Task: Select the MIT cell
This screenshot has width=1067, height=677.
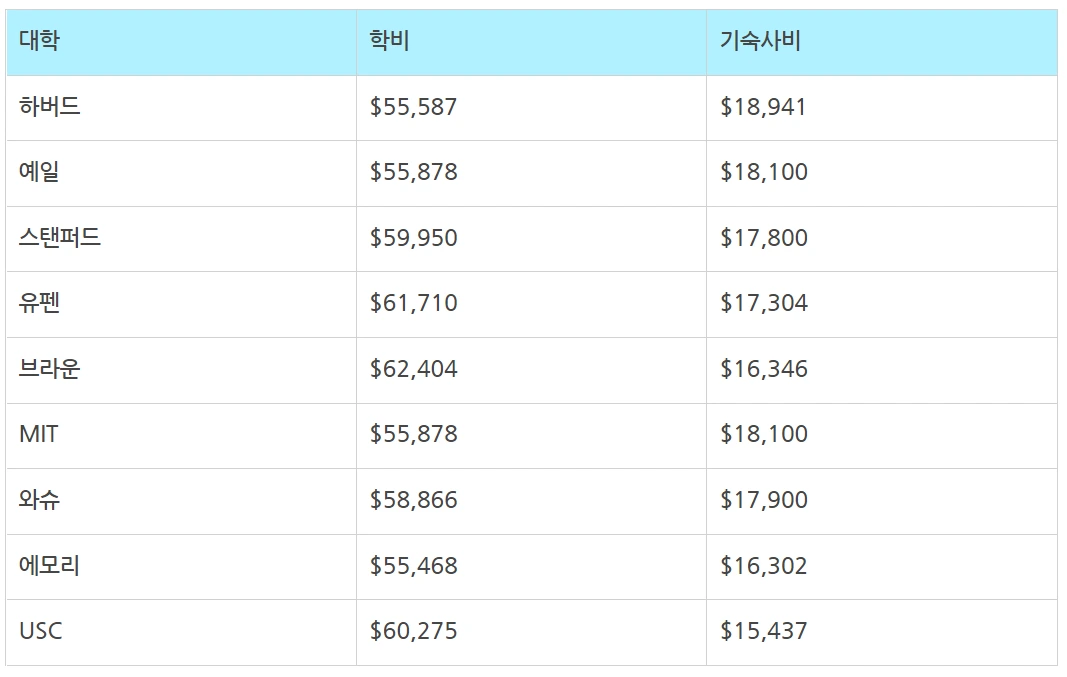Action: pyautogui.click(x=38, y=434)
